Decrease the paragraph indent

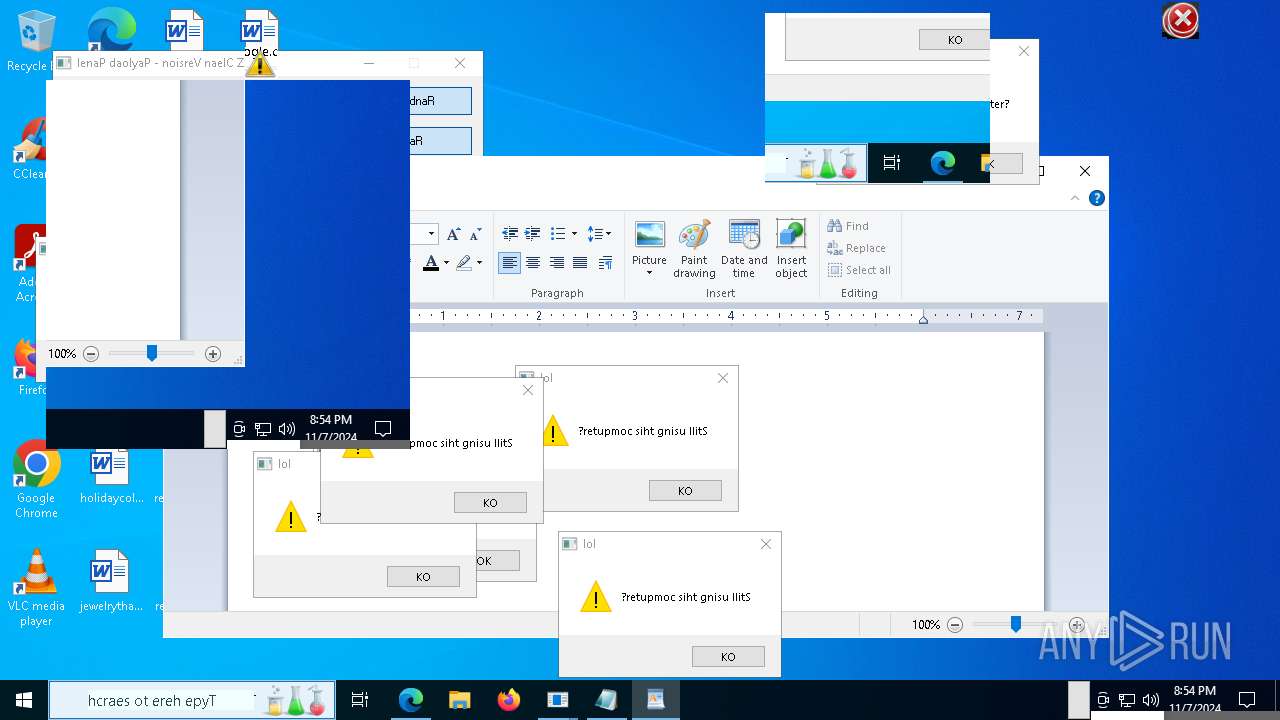click(510, 234)
